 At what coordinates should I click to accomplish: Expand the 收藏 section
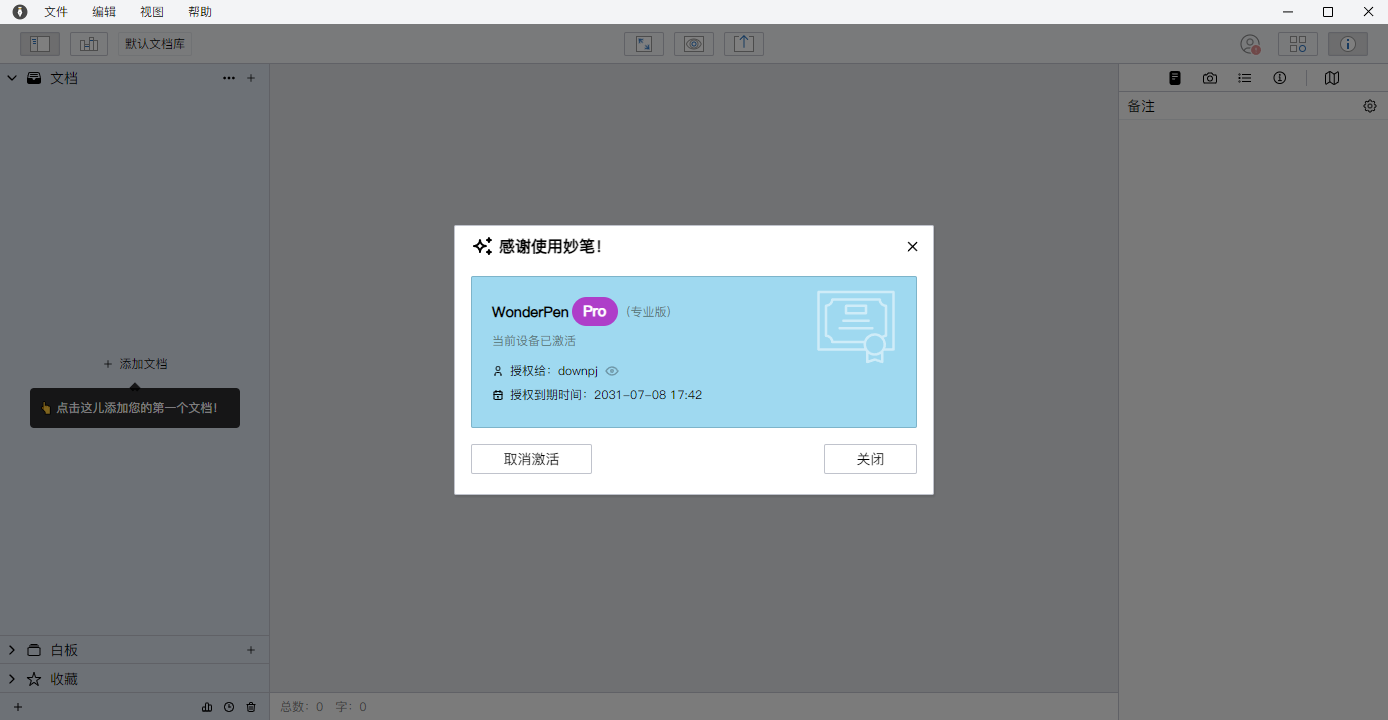pyautogui.click(x=12, y=679)
